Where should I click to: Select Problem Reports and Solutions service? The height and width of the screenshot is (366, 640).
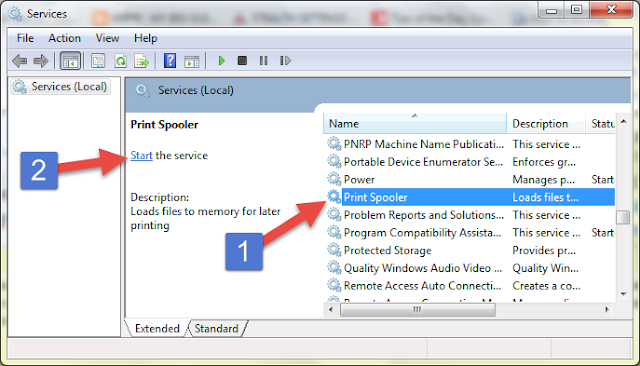tap(470, 215)
